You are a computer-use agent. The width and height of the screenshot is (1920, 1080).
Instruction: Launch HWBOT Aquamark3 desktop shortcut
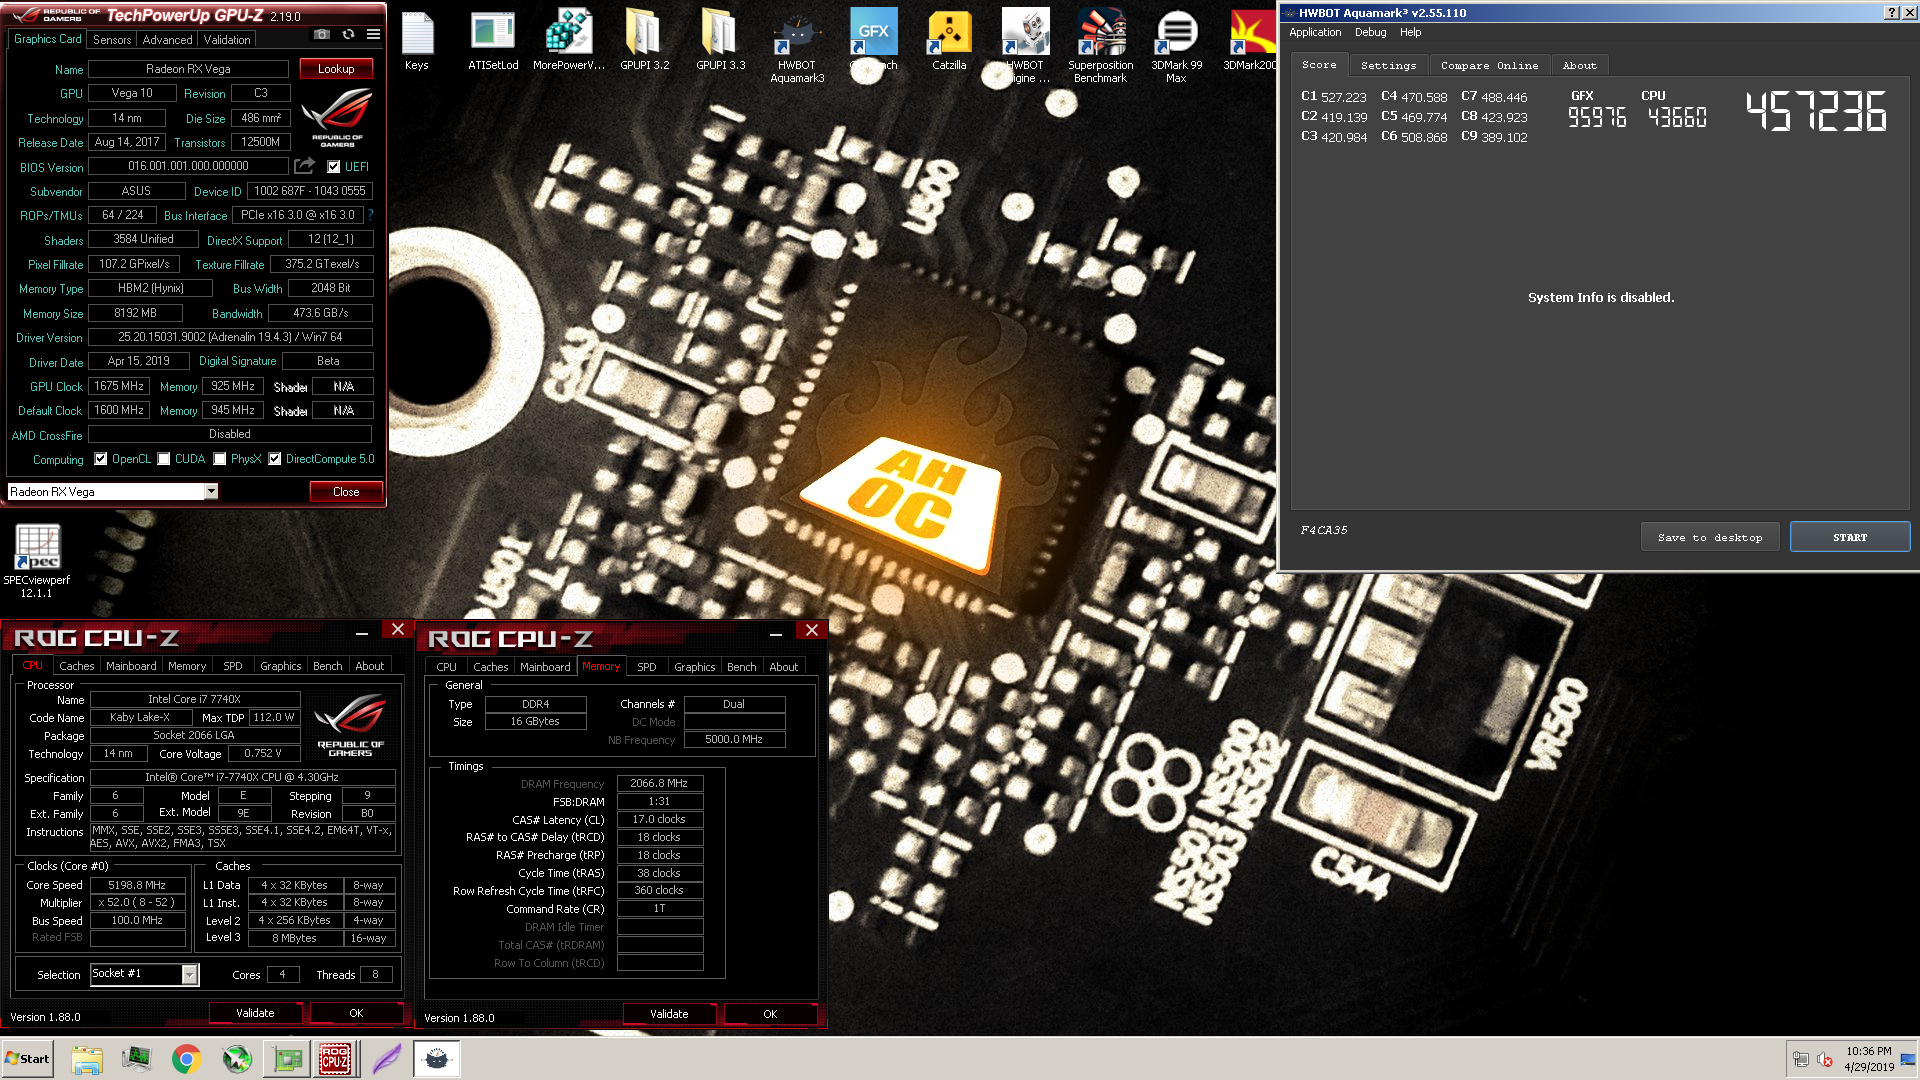click(x=797, y=46)
